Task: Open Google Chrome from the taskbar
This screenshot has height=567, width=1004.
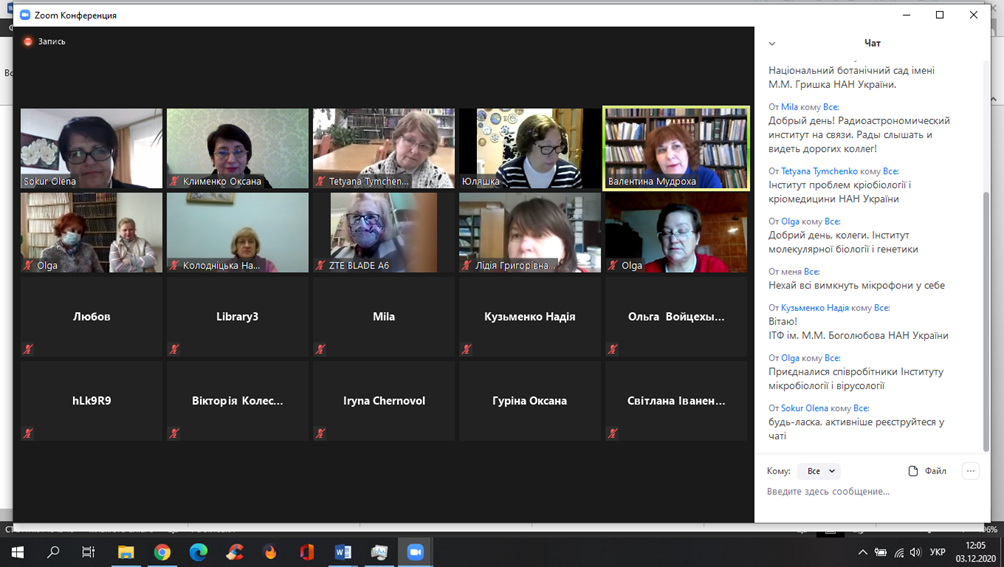Action: [x=162, y=552]
